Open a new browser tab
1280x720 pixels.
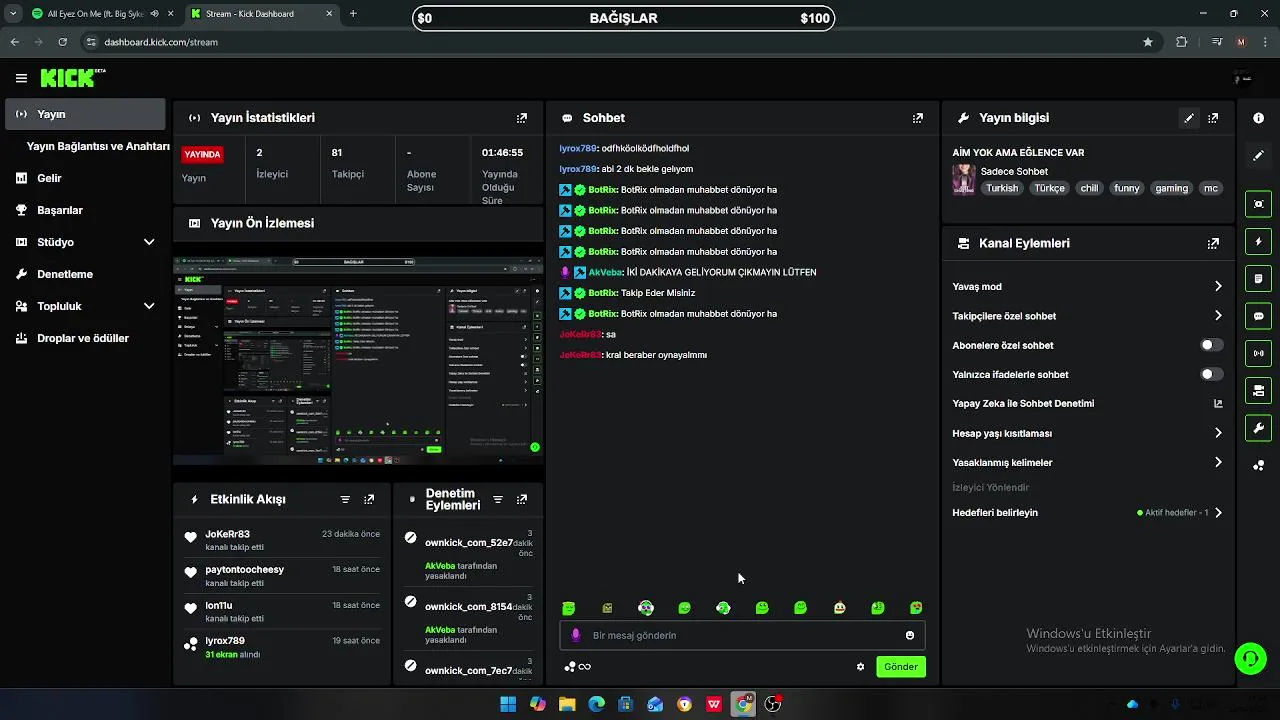coord(353,14)
